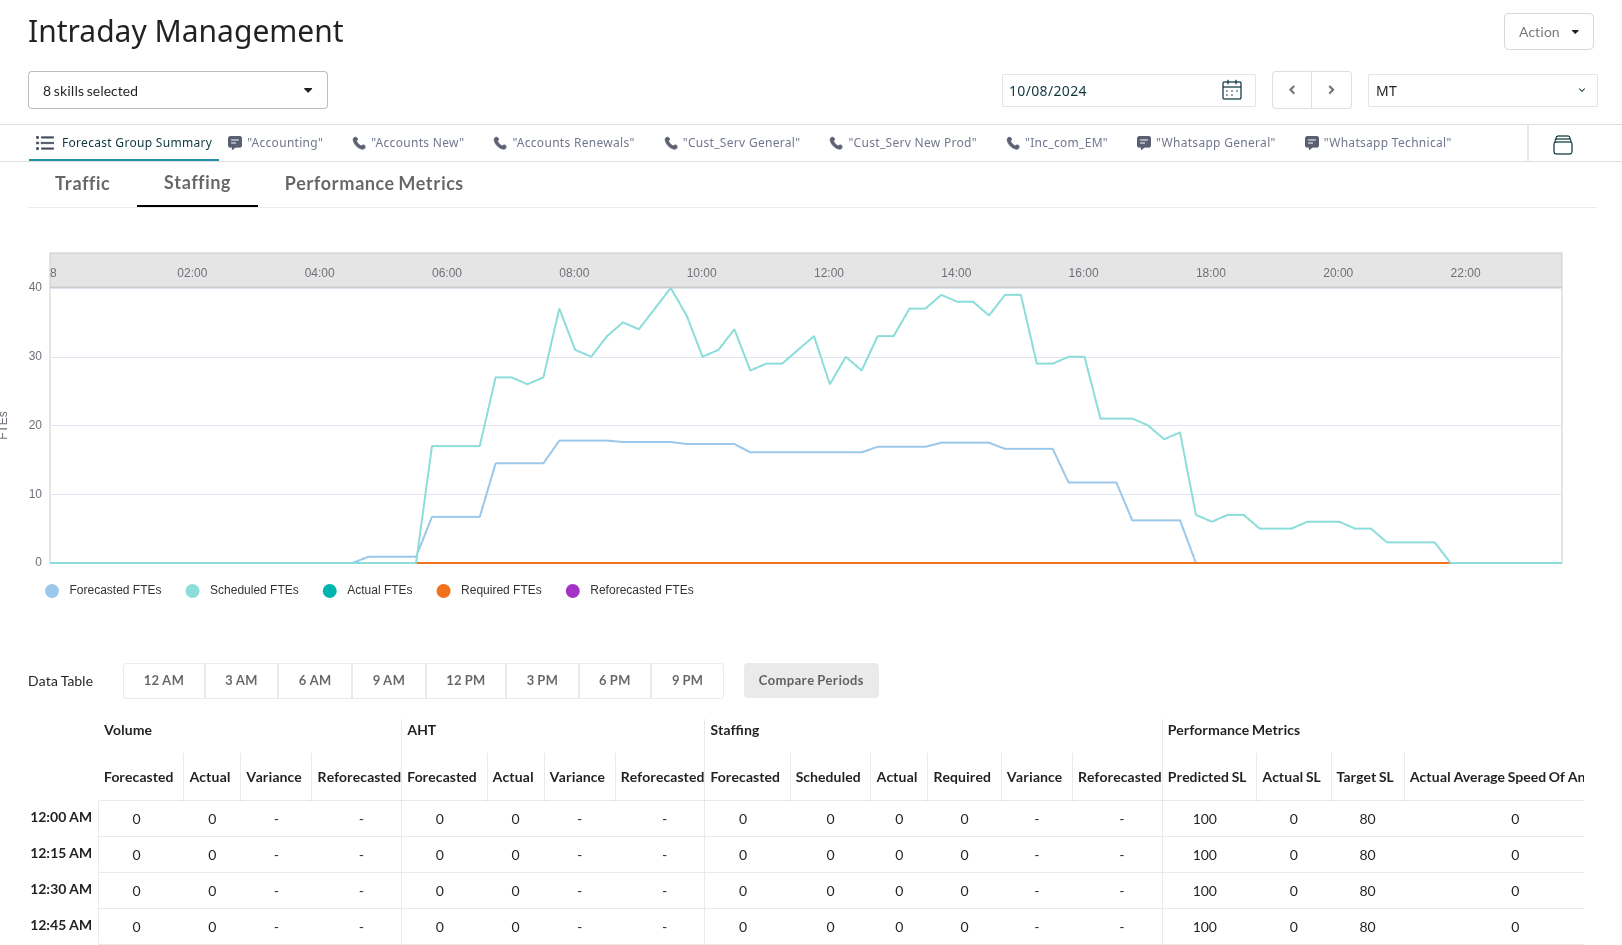Hide Scheduled FTEs via its legend marker
The width and height of the screenshot is (1622, 945).
click(x=191, y=591)
